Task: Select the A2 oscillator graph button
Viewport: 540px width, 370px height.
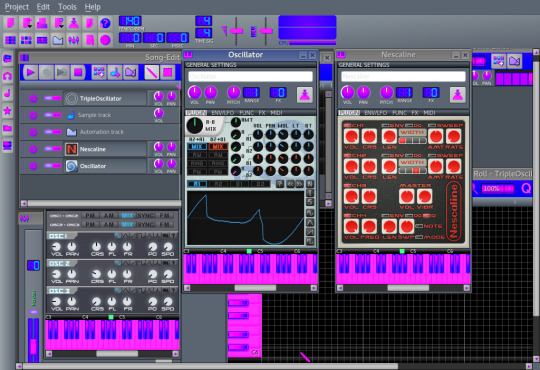Action: [218, 184]
